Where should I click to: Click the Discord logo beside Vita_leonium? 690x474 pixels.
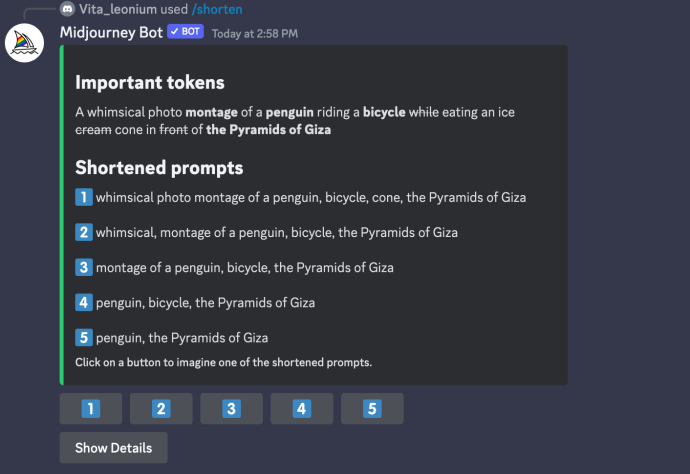67,9
